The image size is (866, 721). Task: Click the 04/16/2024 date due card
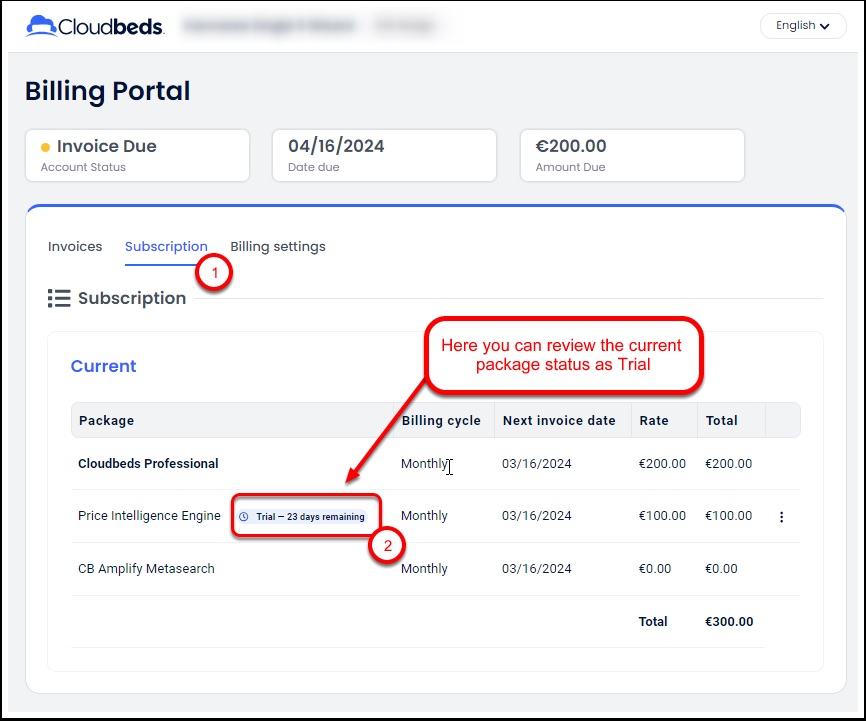tap(384, 155)
